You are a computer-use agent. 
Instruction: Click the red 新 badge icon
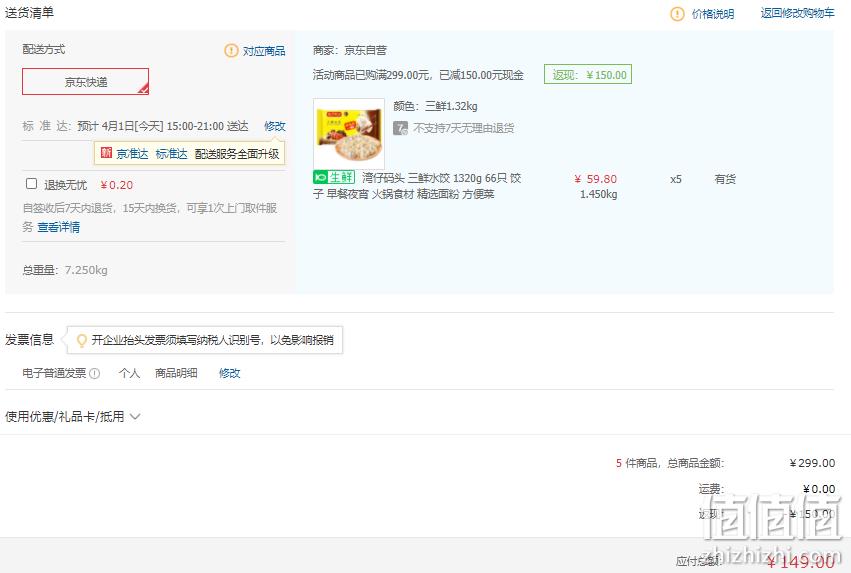pos(106,153)
